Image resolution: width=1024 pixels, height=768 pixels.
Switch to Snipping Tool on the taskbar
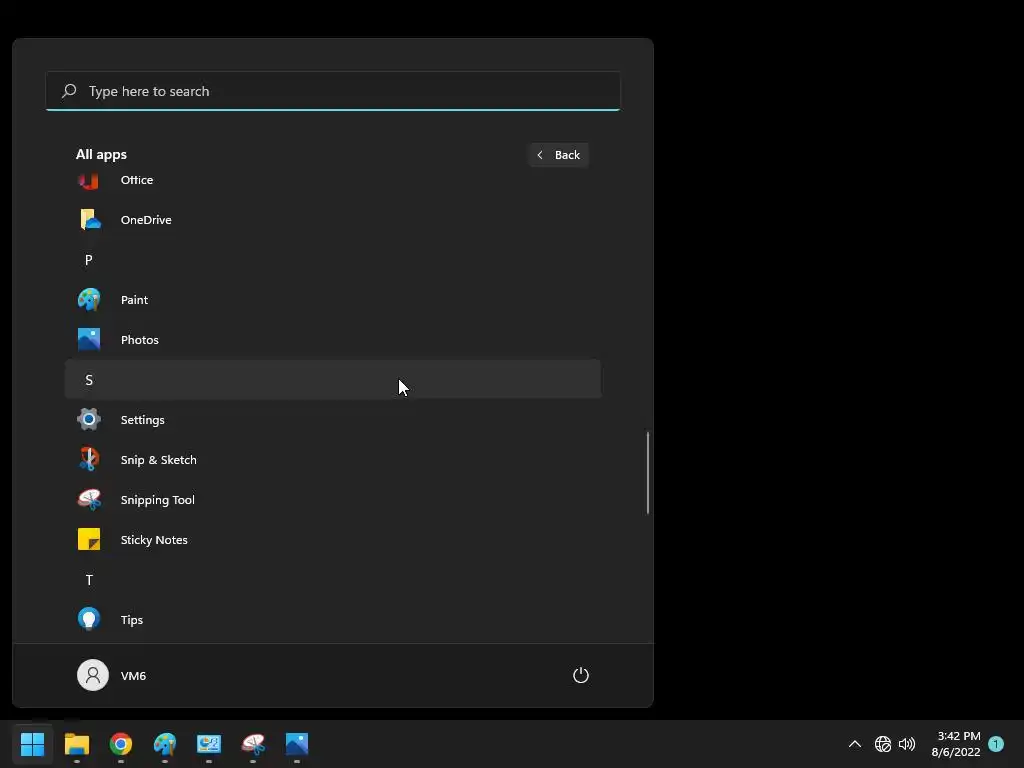coord(253,744)
